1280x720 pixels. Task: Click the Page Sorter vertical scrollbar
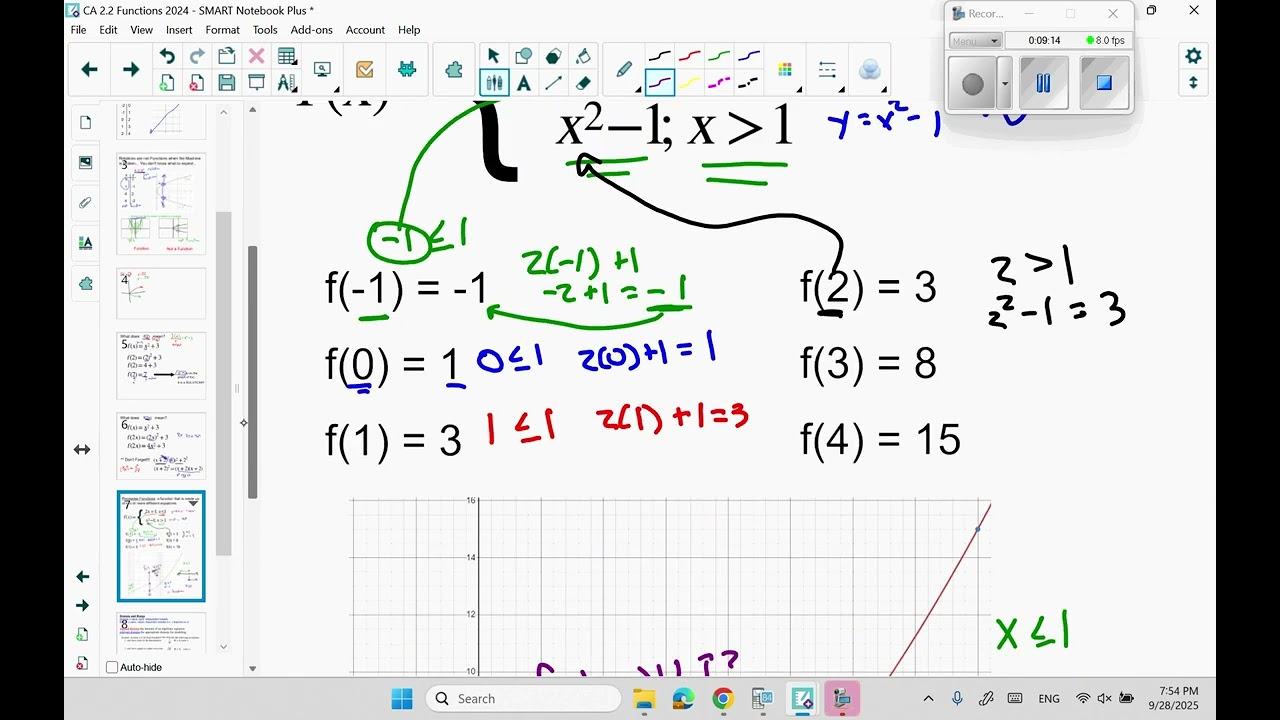pyautogui.click(x=224, y=383)
